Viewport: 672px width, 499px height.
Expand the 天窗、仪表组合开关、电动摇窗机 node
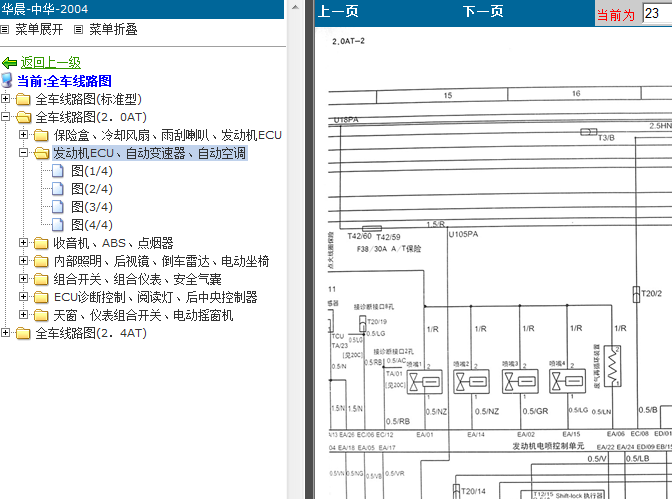pyautogui.click(x=24, y=315)
